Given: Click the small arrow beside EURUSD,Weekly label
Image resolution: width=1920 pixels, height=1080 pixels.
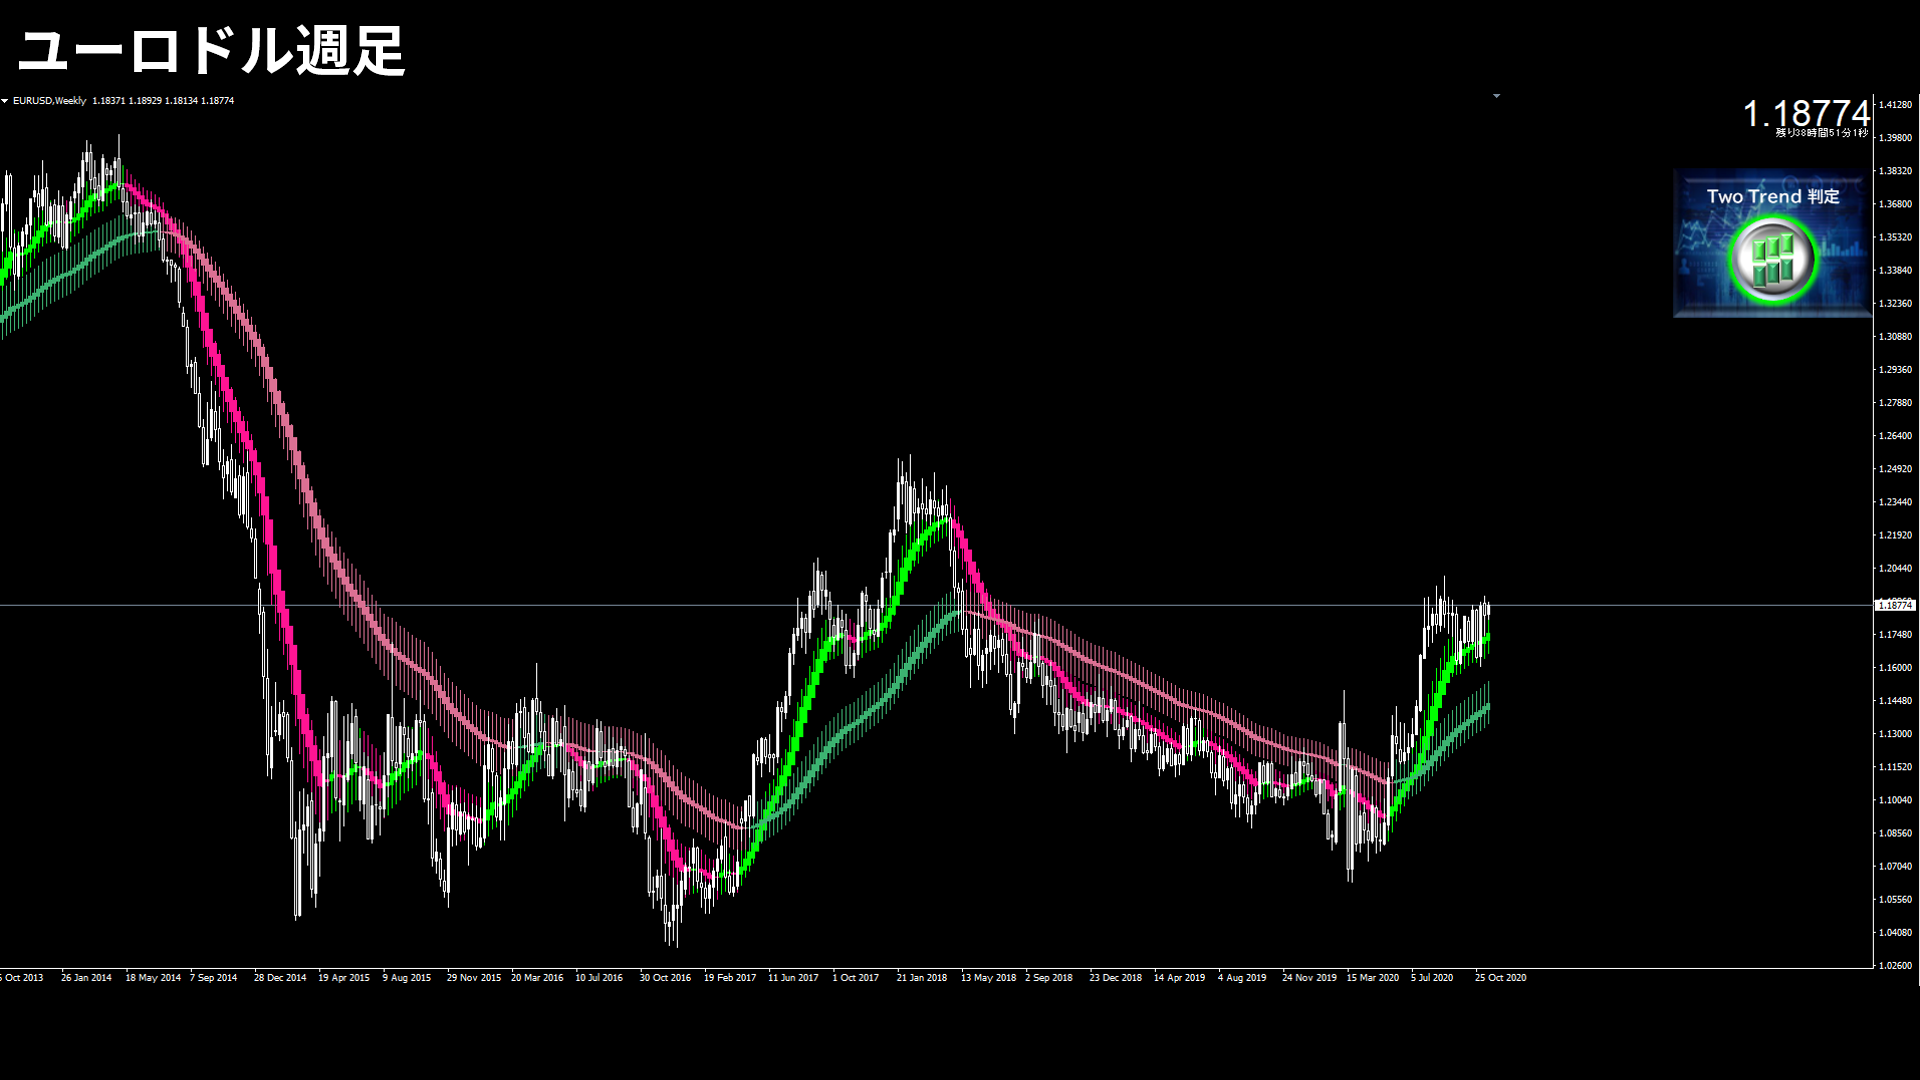Looking at the screenshot, I should 5,101.
